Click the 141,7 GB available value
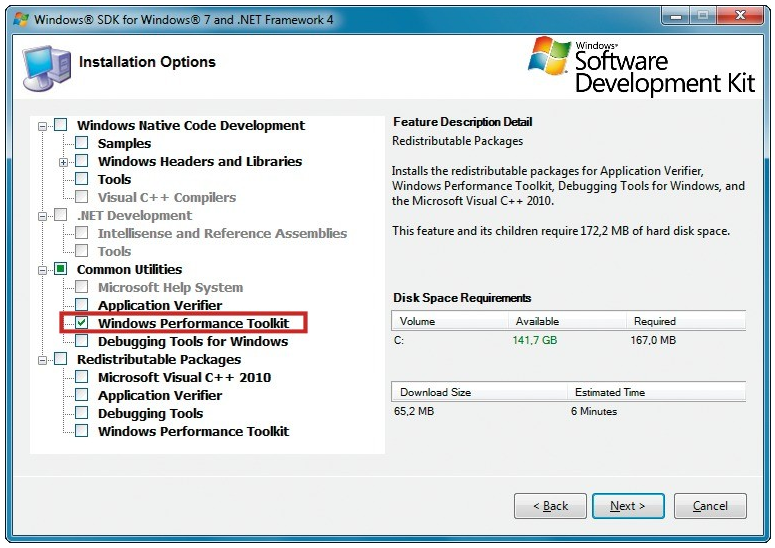Image resolution: width=775 pixels, height=548 pixels. pyautogui.click(x=535, y=340)
